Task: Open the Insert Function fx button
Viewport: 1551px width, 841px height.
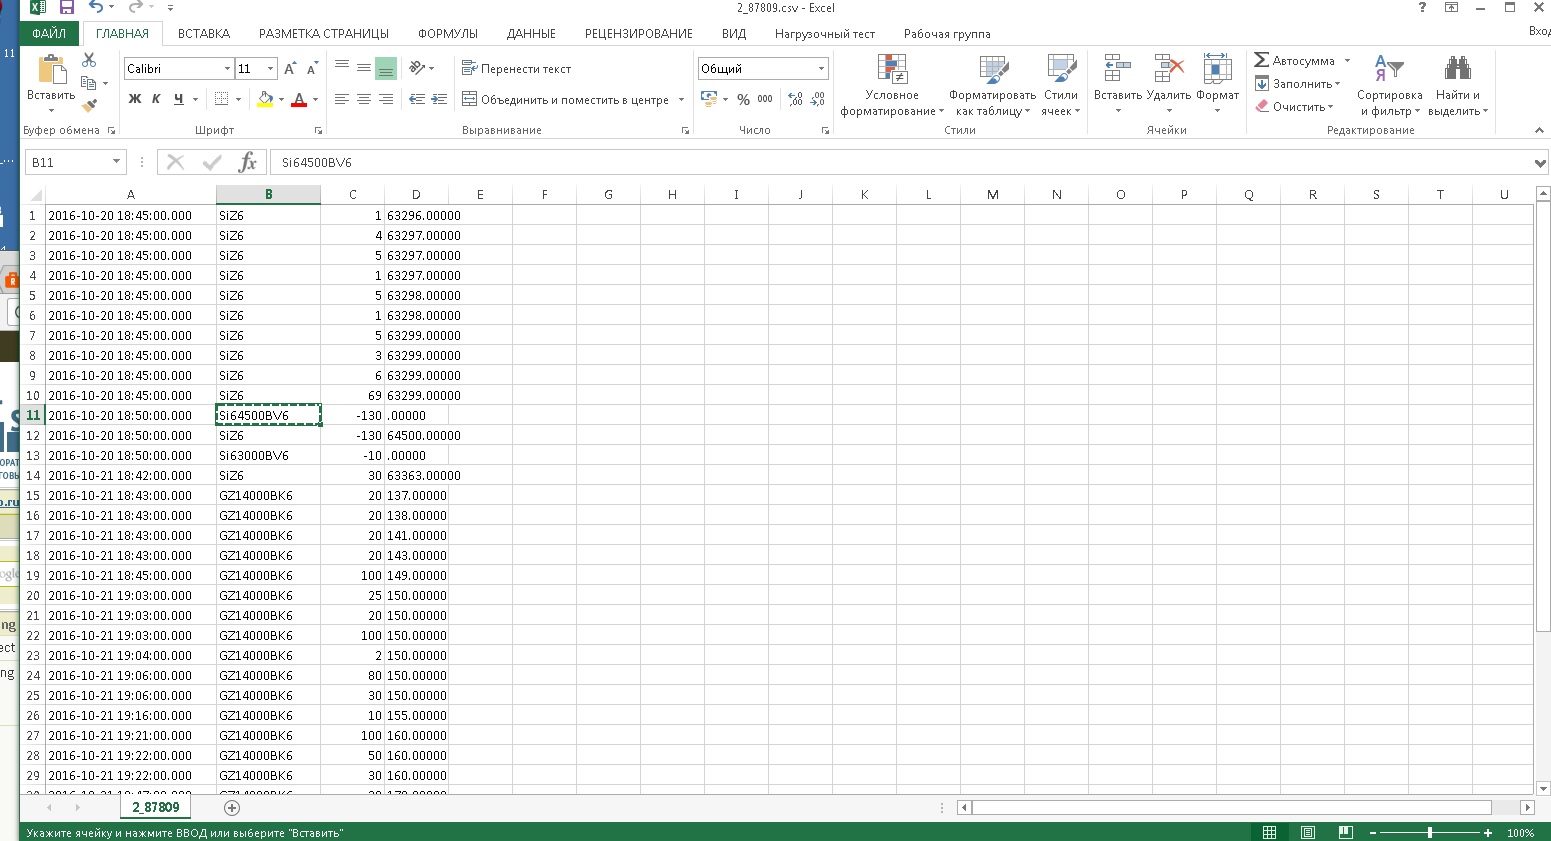Action: click(248, 162)
